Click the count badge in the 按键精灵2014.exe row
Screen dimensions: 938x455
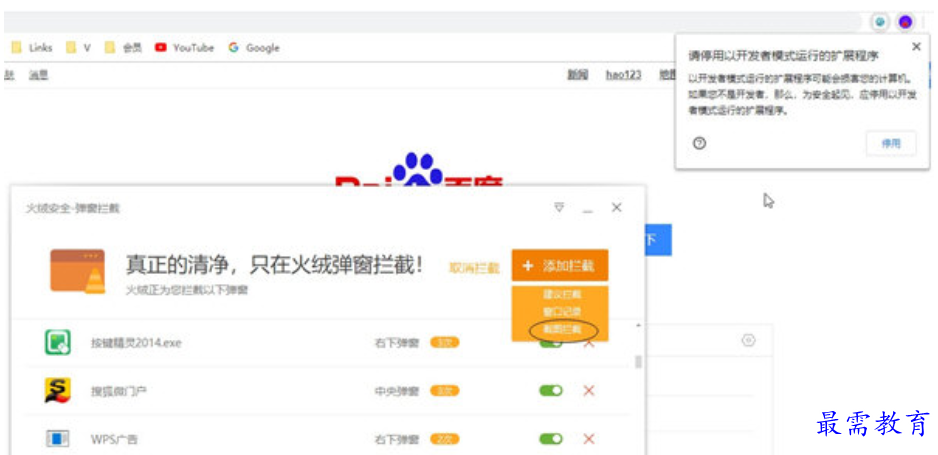pos(444,343)
